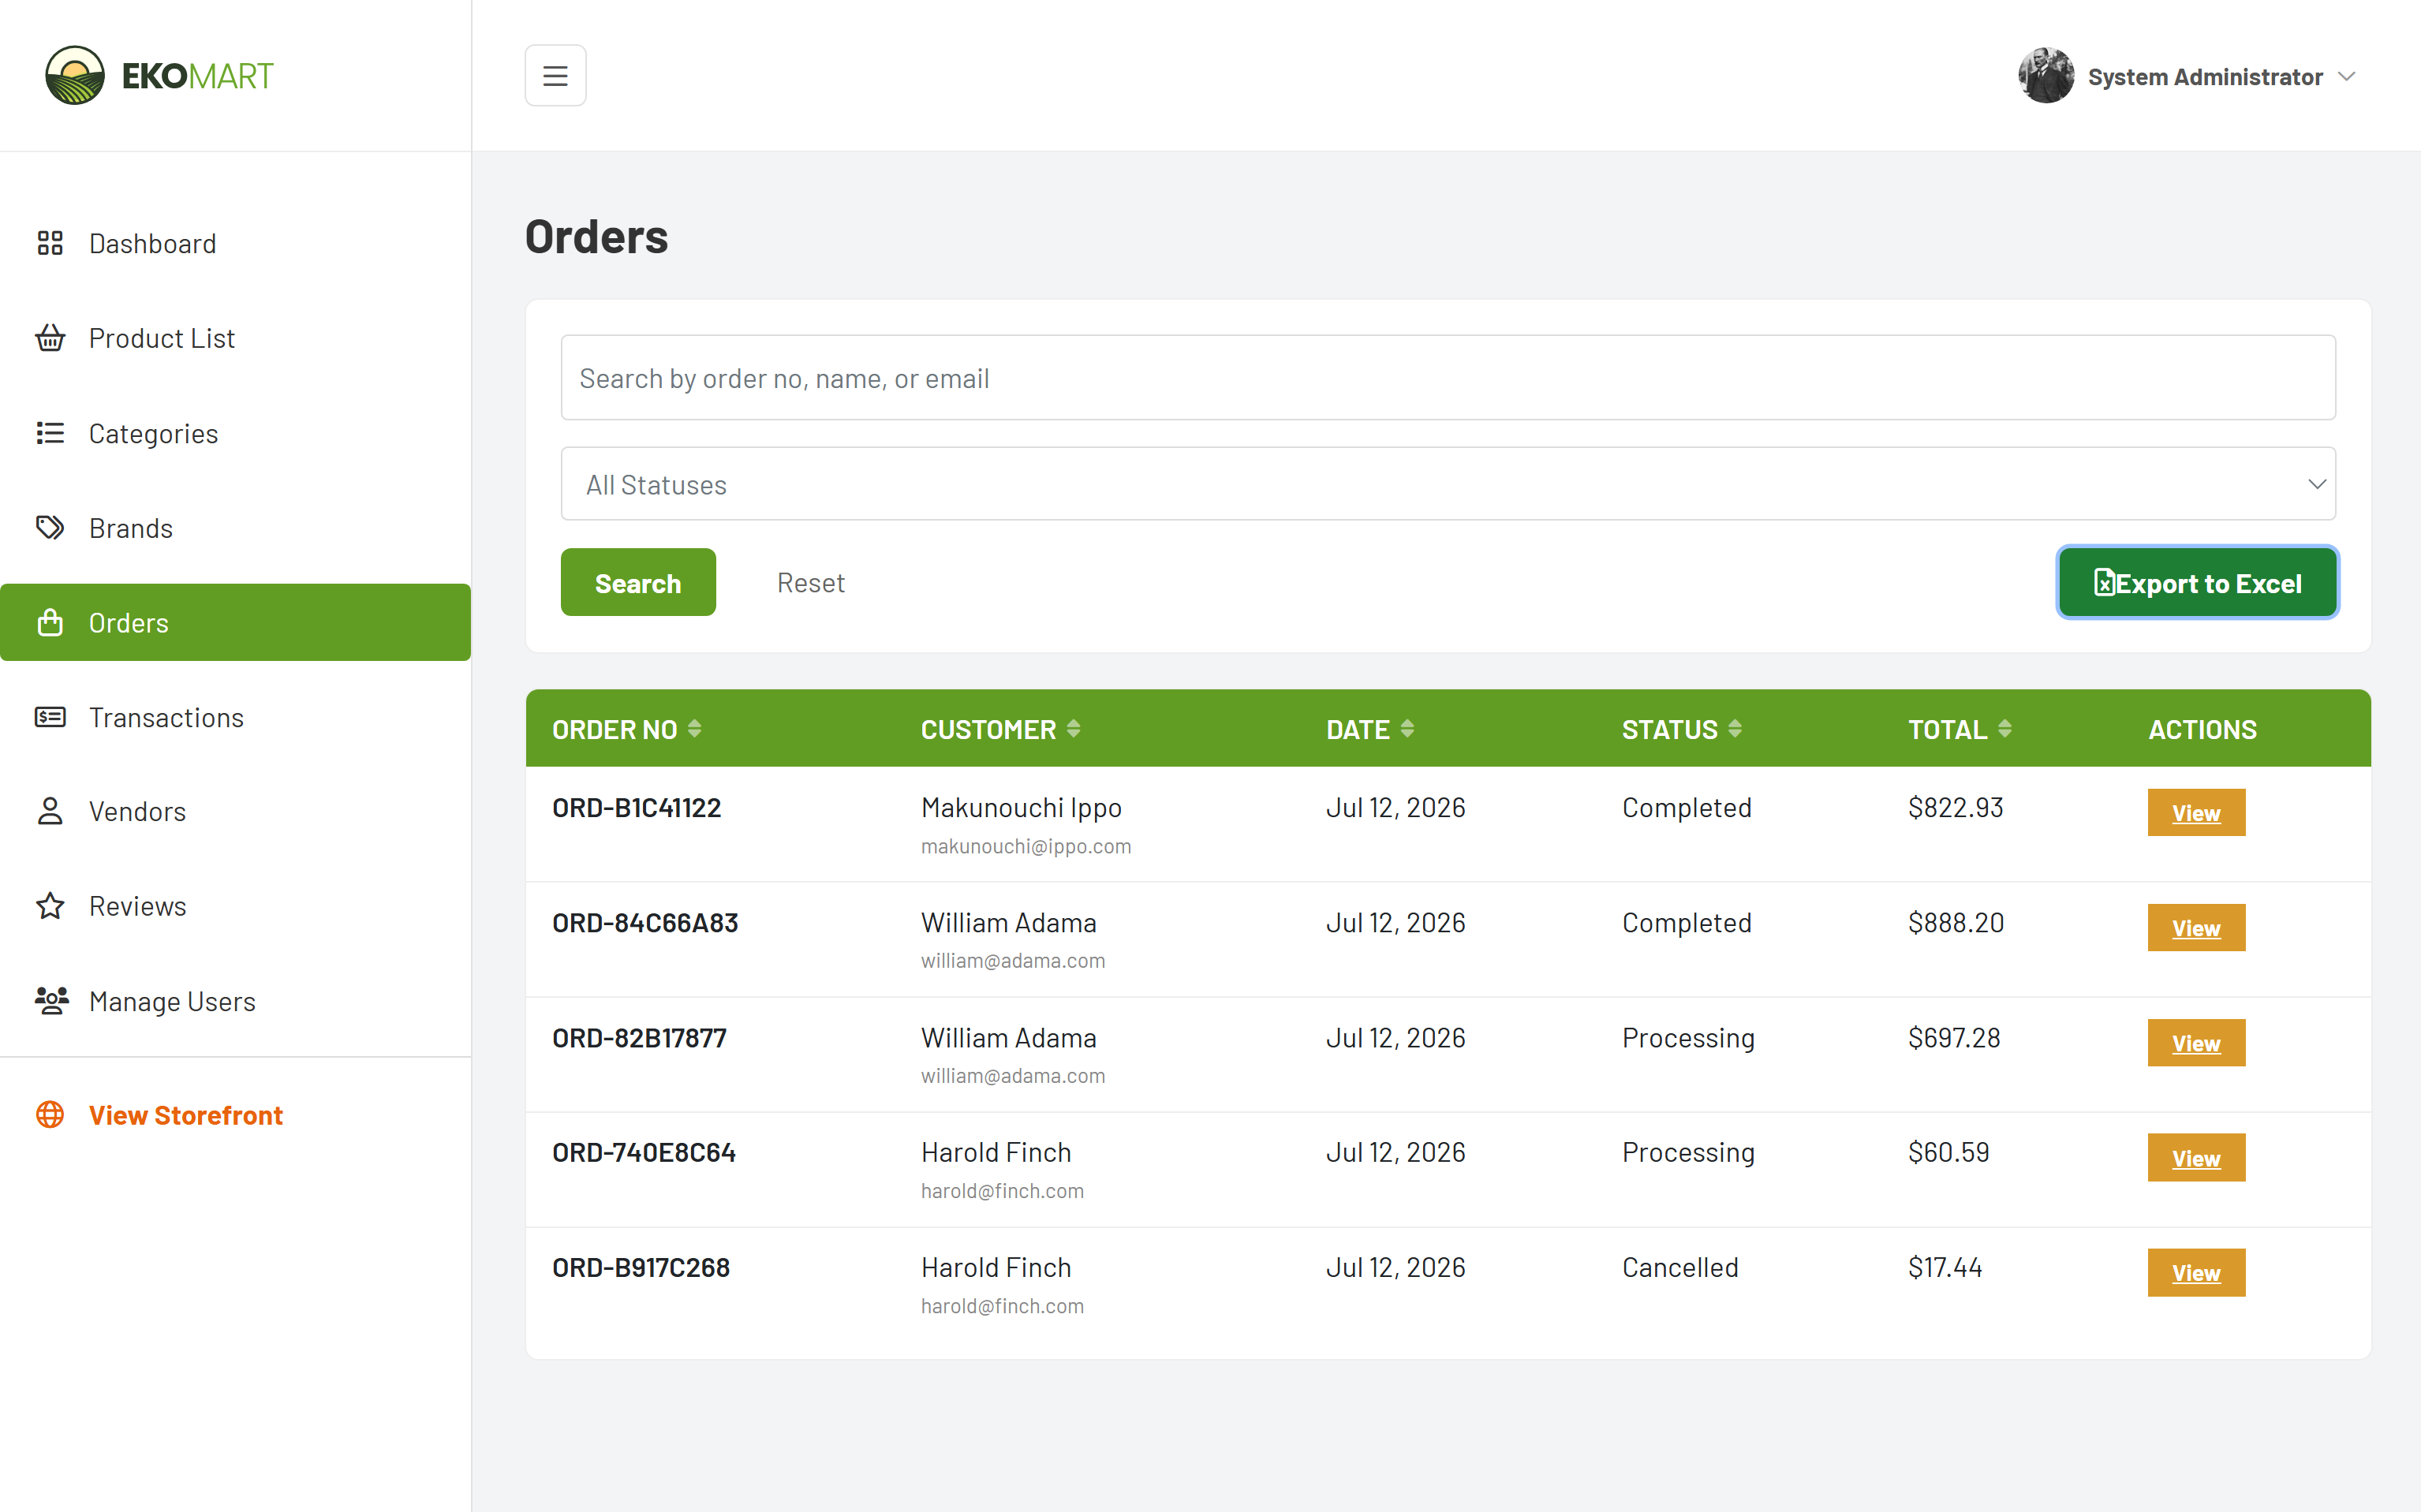Click the Reset button
The image size is (2421, 1512).
point(811,583)
